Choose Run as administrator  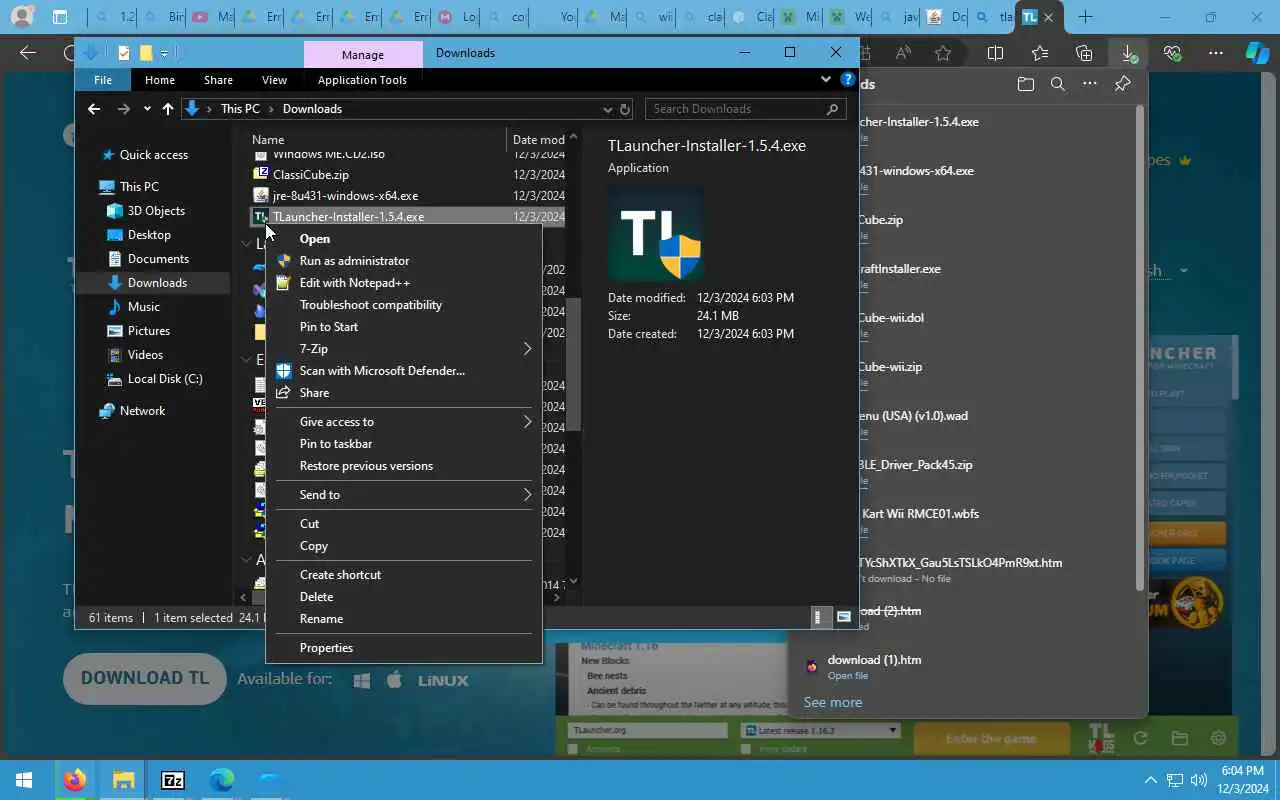404,260
